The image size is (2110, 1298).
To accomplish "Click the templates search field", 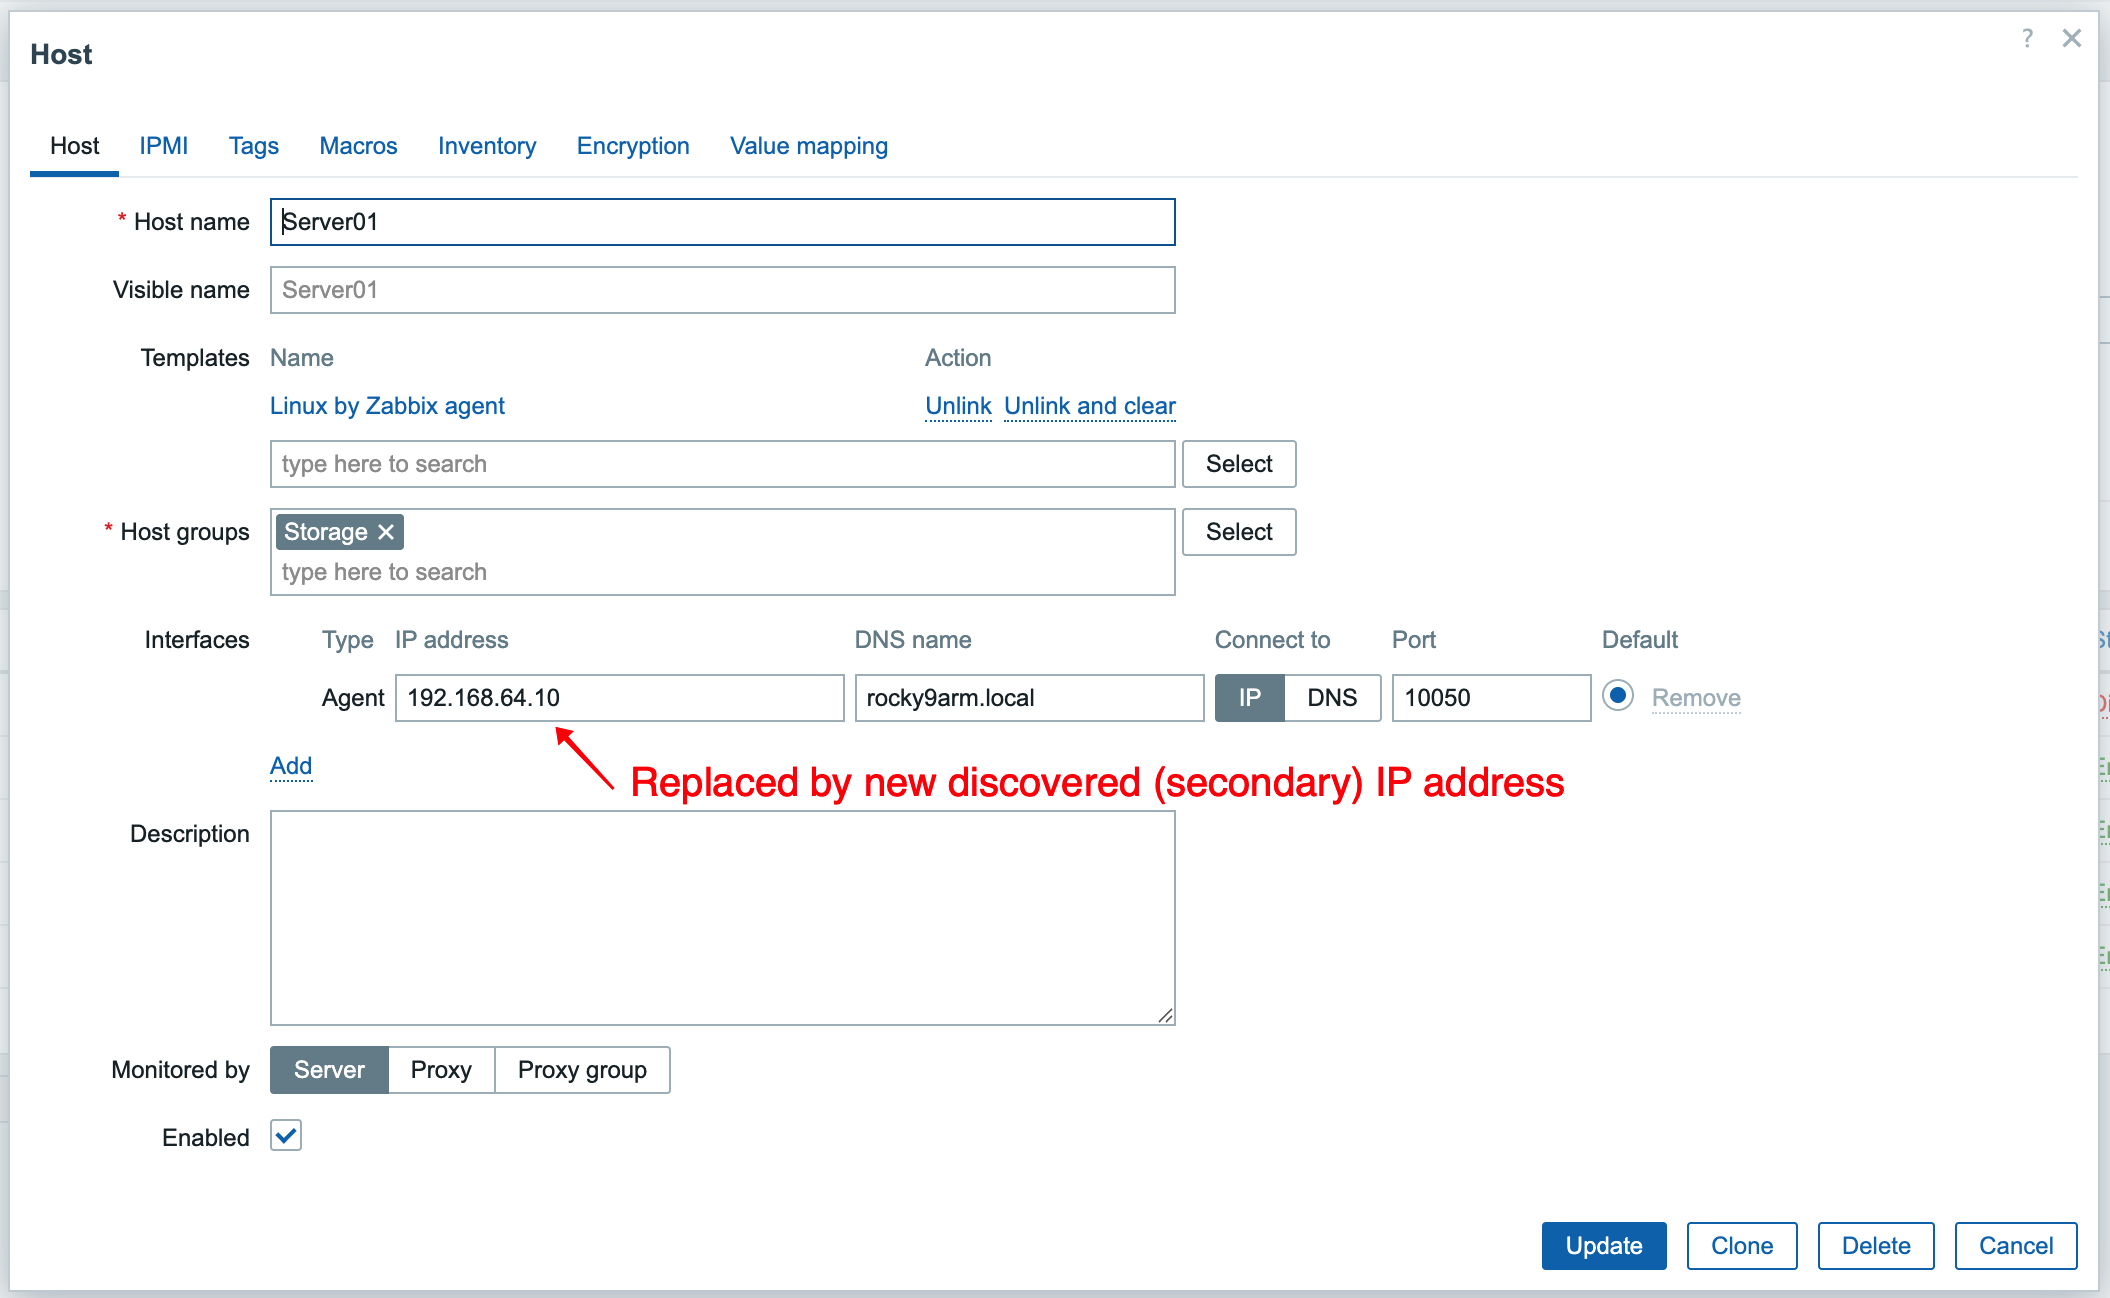I will pyautogui.click(x=722, y=464).
